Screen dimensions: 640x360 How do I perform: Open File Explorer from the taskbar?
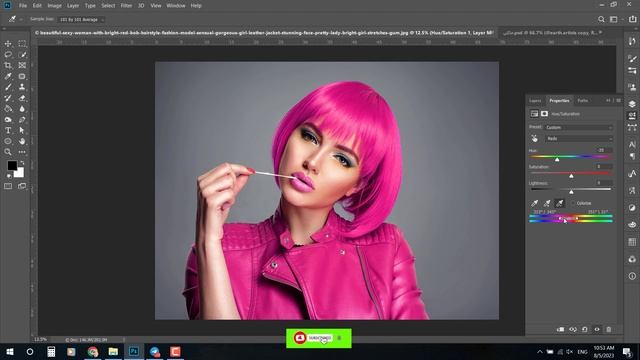click(x=113, y=352)
